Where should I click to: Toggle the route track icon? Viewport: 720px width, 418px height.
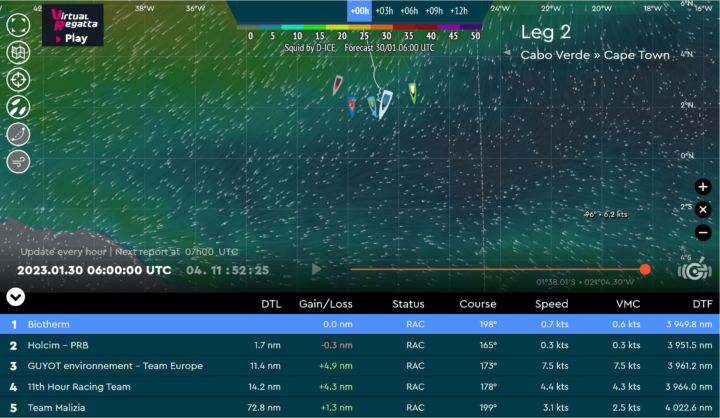coord(18,135)
